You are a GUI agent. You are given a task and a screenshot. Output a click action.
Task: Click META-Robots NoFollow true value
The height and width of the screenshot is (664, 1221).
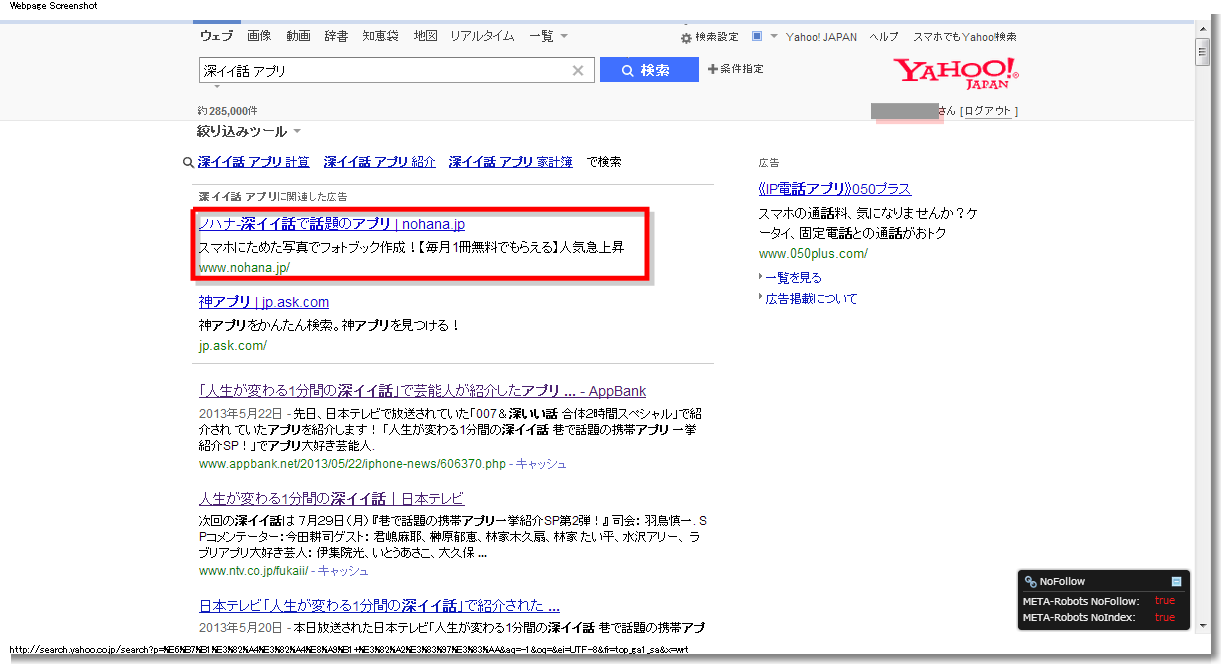[1164, 601]
